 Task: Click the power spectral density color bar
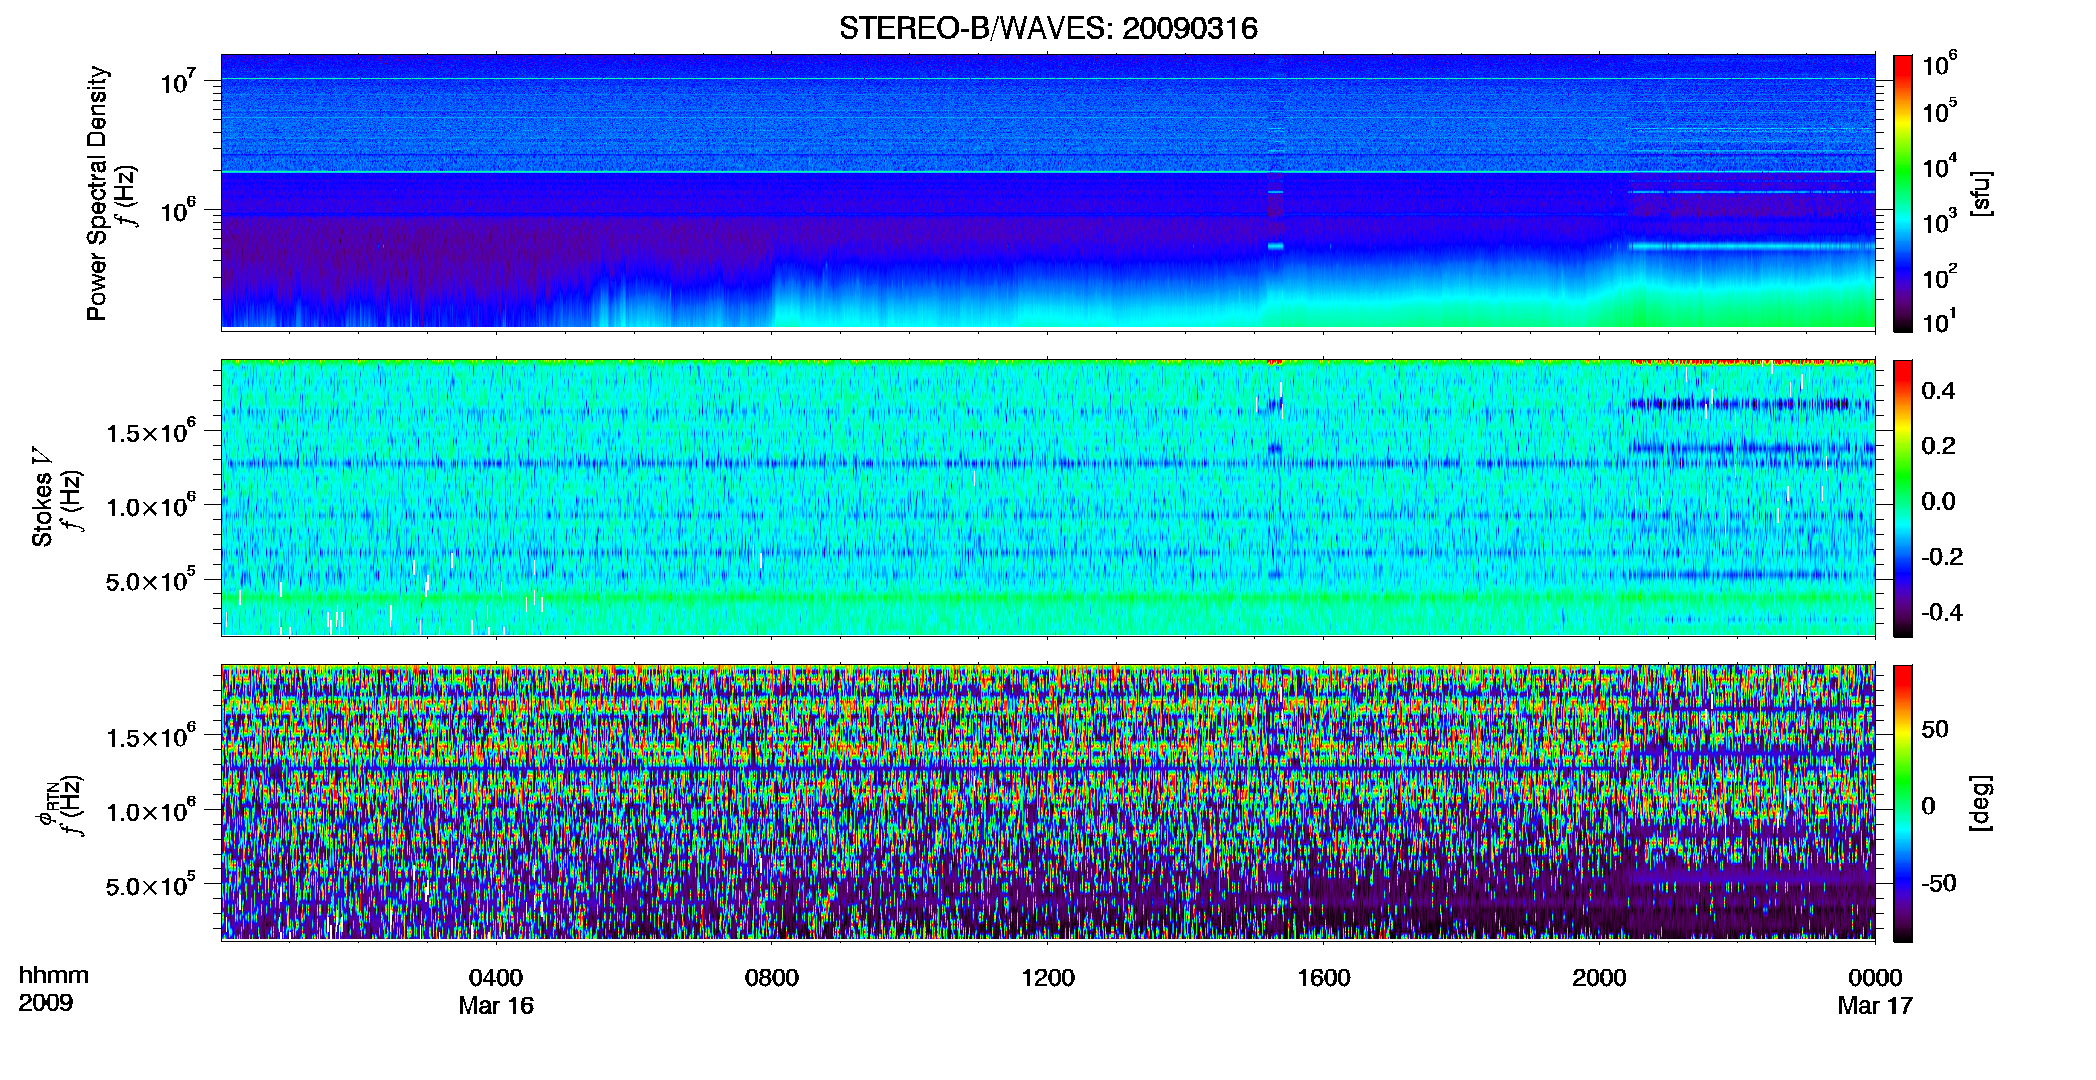click(1903, 193)
